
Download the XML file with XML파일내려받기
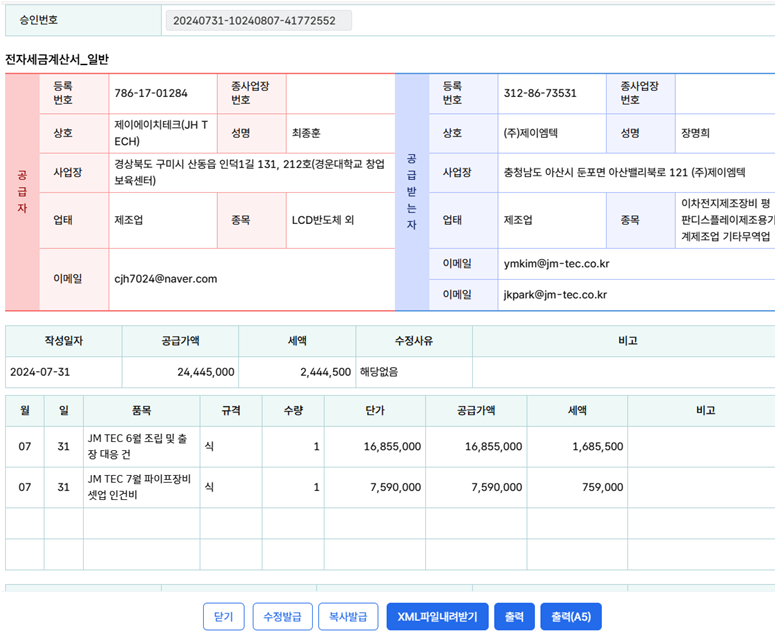[x=437, y=617]
